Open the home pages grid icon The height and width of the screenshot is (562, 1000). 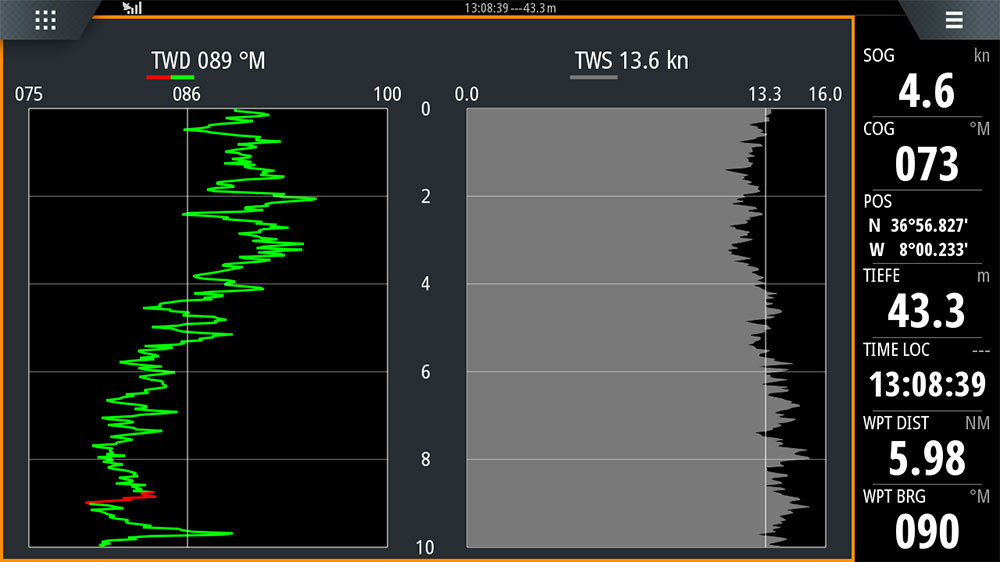(x=46, y=21)
